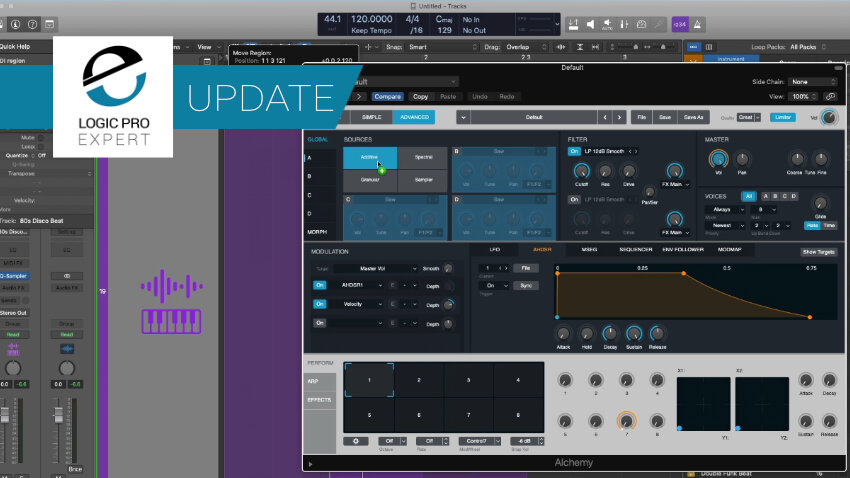Go to next preset with right arrow
This screenshot has width=850, height=478.
(x=619, y=117)
